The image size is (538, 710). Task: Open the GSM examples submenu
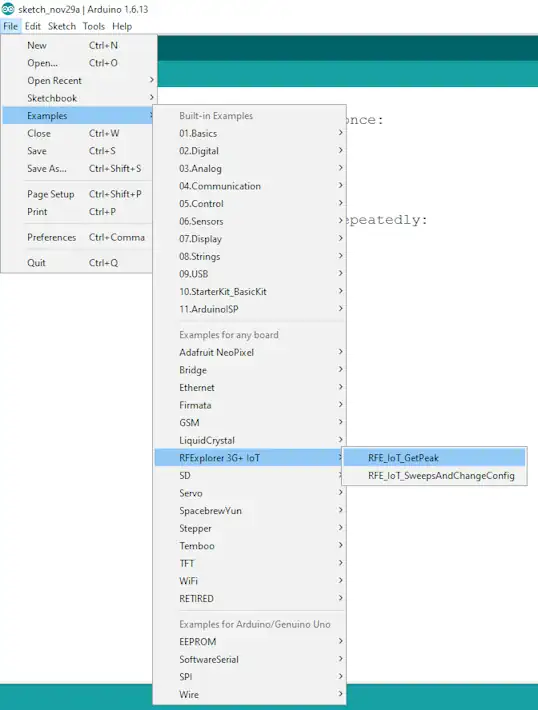(x=250, y=423)
